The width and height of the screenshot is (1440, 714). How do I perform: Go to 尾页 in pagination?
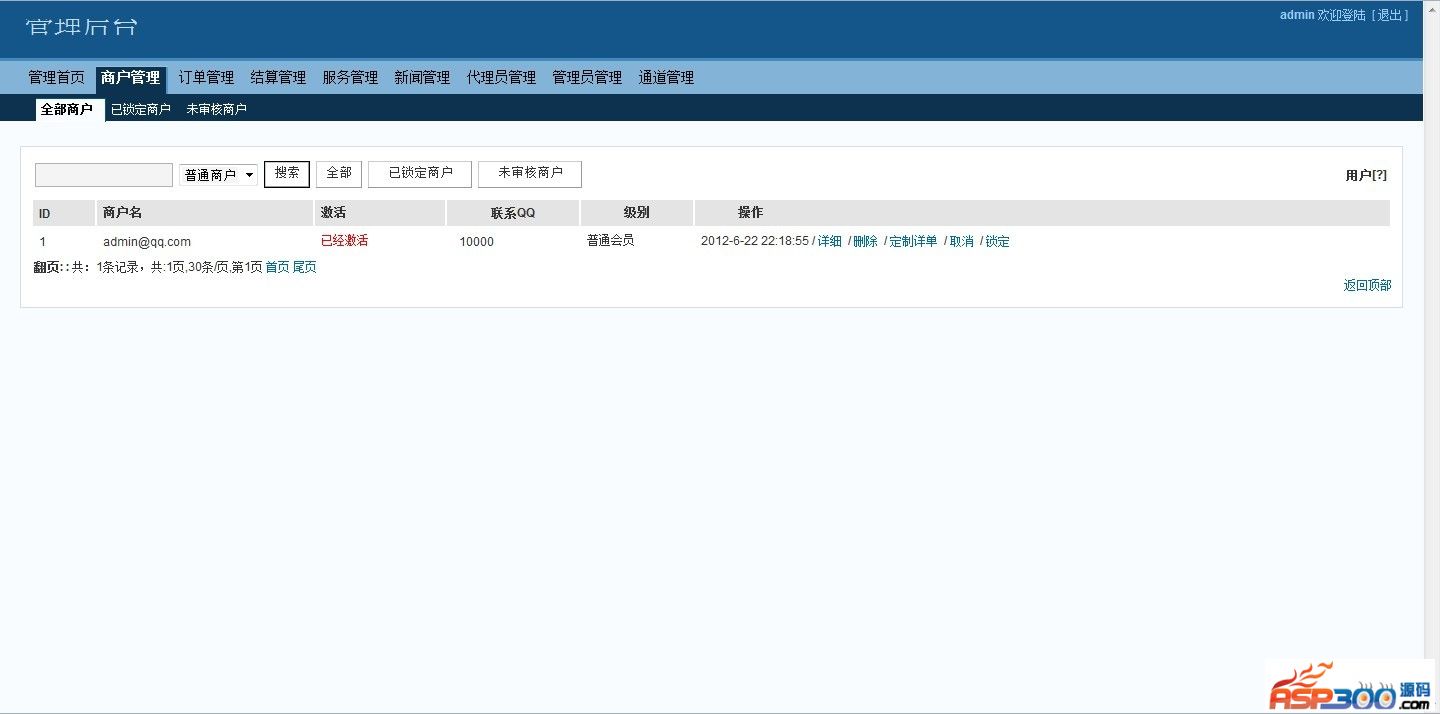pyautogui.click(x=304, y=267)
